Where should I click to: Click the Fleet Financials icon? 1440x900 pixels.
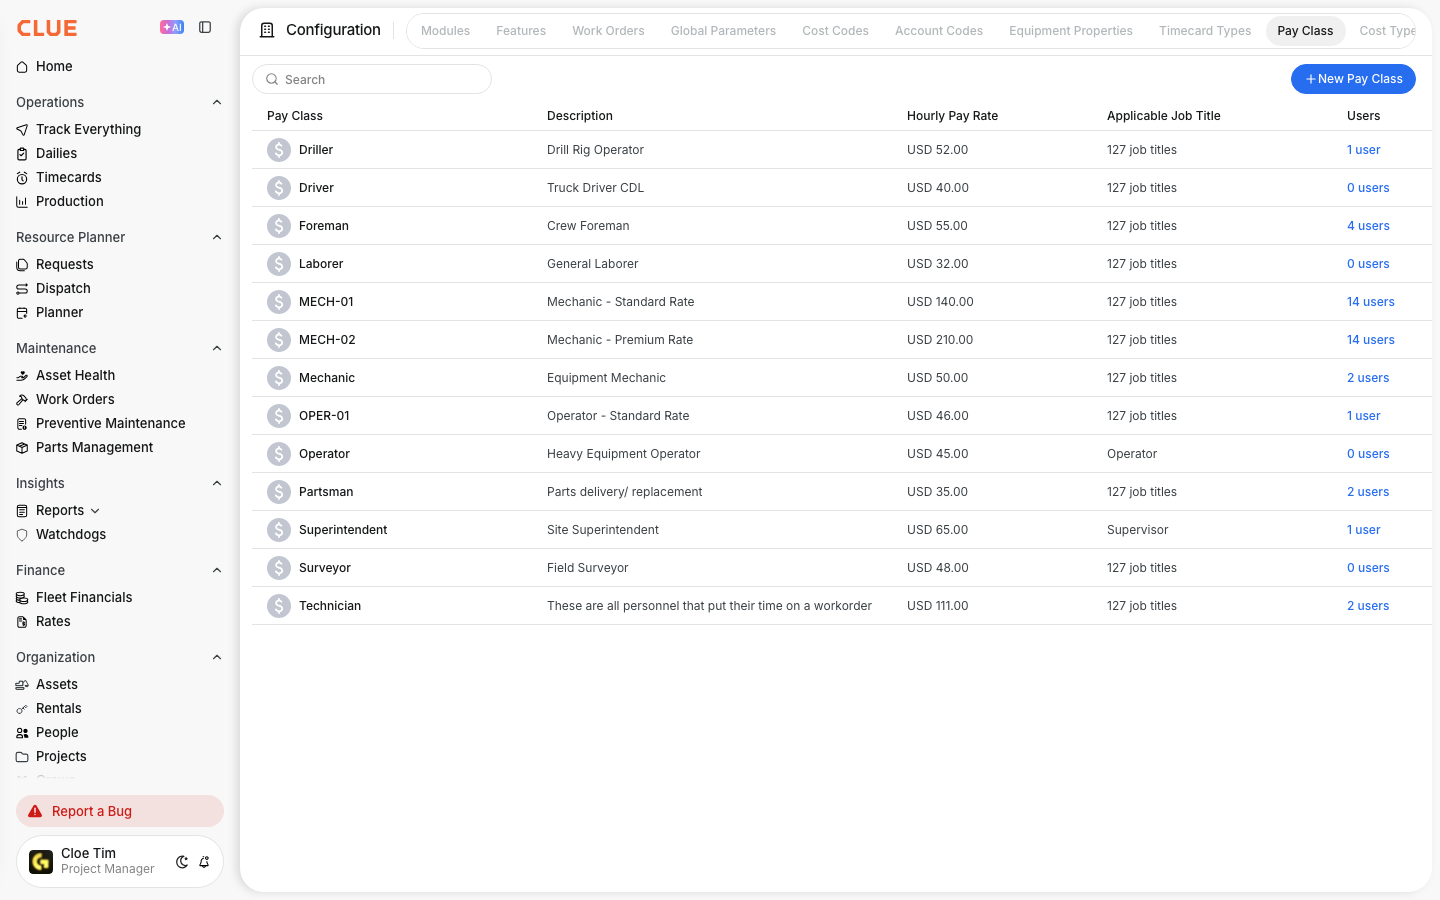click(x=22, y=598)
